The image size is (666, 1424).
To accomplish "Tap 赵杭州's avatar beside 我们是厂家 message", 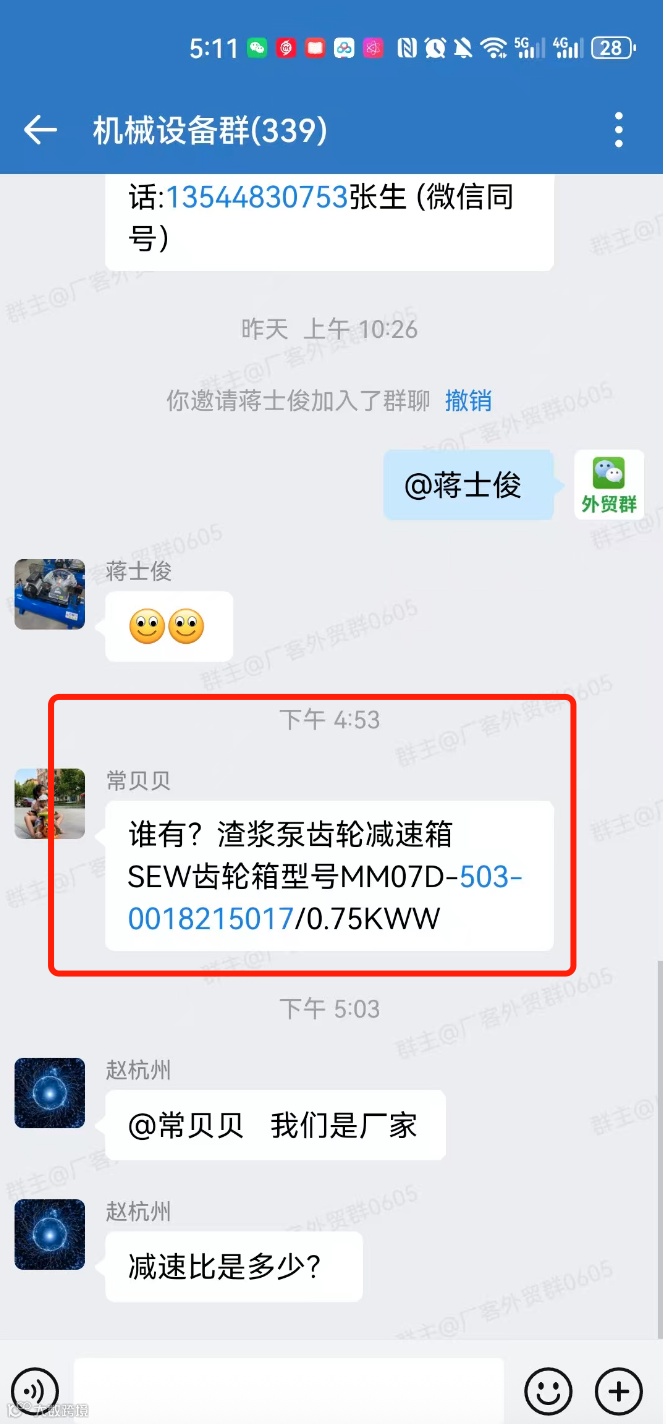I will [x=50, y=1093].
